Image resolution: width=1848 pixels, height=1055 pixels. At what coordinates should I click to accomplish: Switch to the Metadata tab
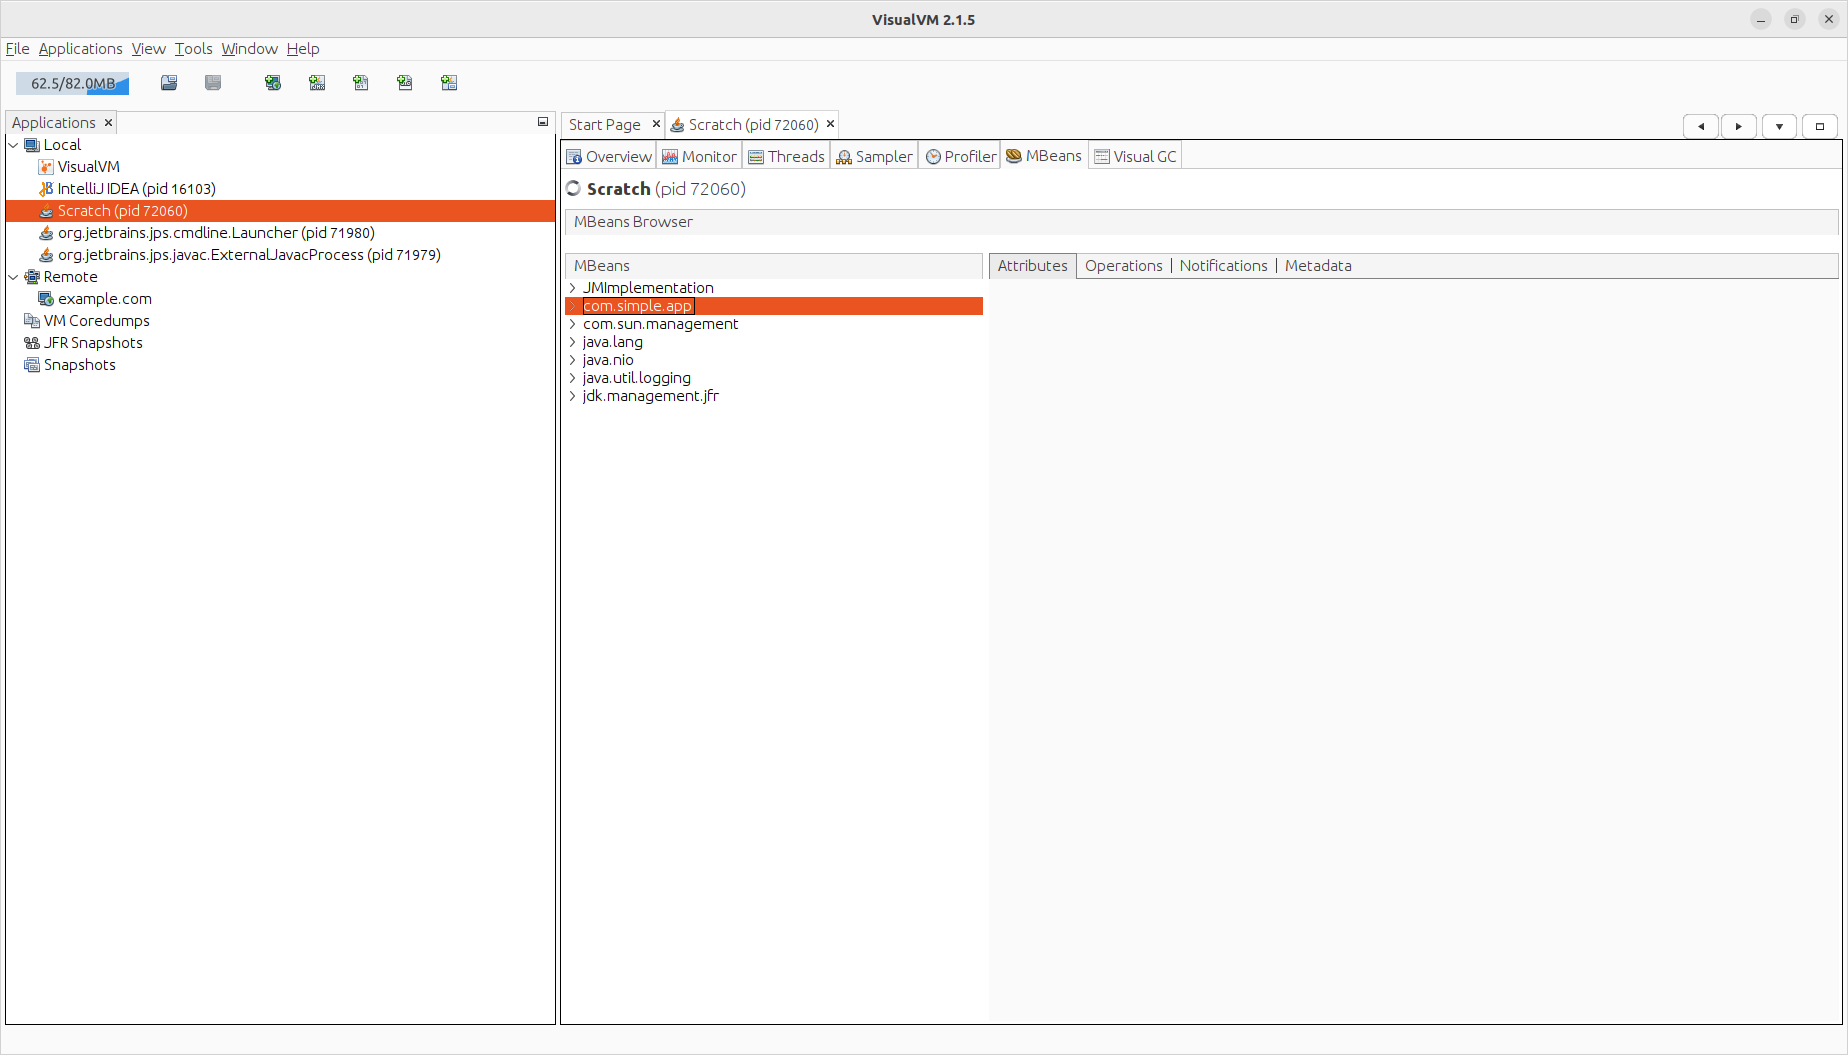click(1317, 266)
